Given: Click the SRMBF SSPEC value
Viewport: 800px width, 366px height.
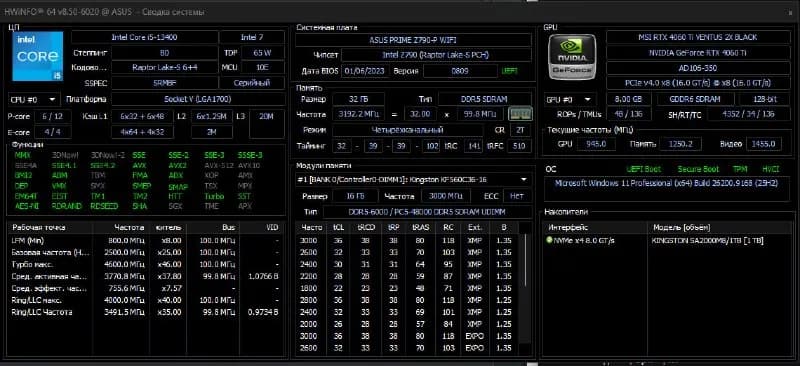Looking at the screenshot, I should (x=164, y=83).
